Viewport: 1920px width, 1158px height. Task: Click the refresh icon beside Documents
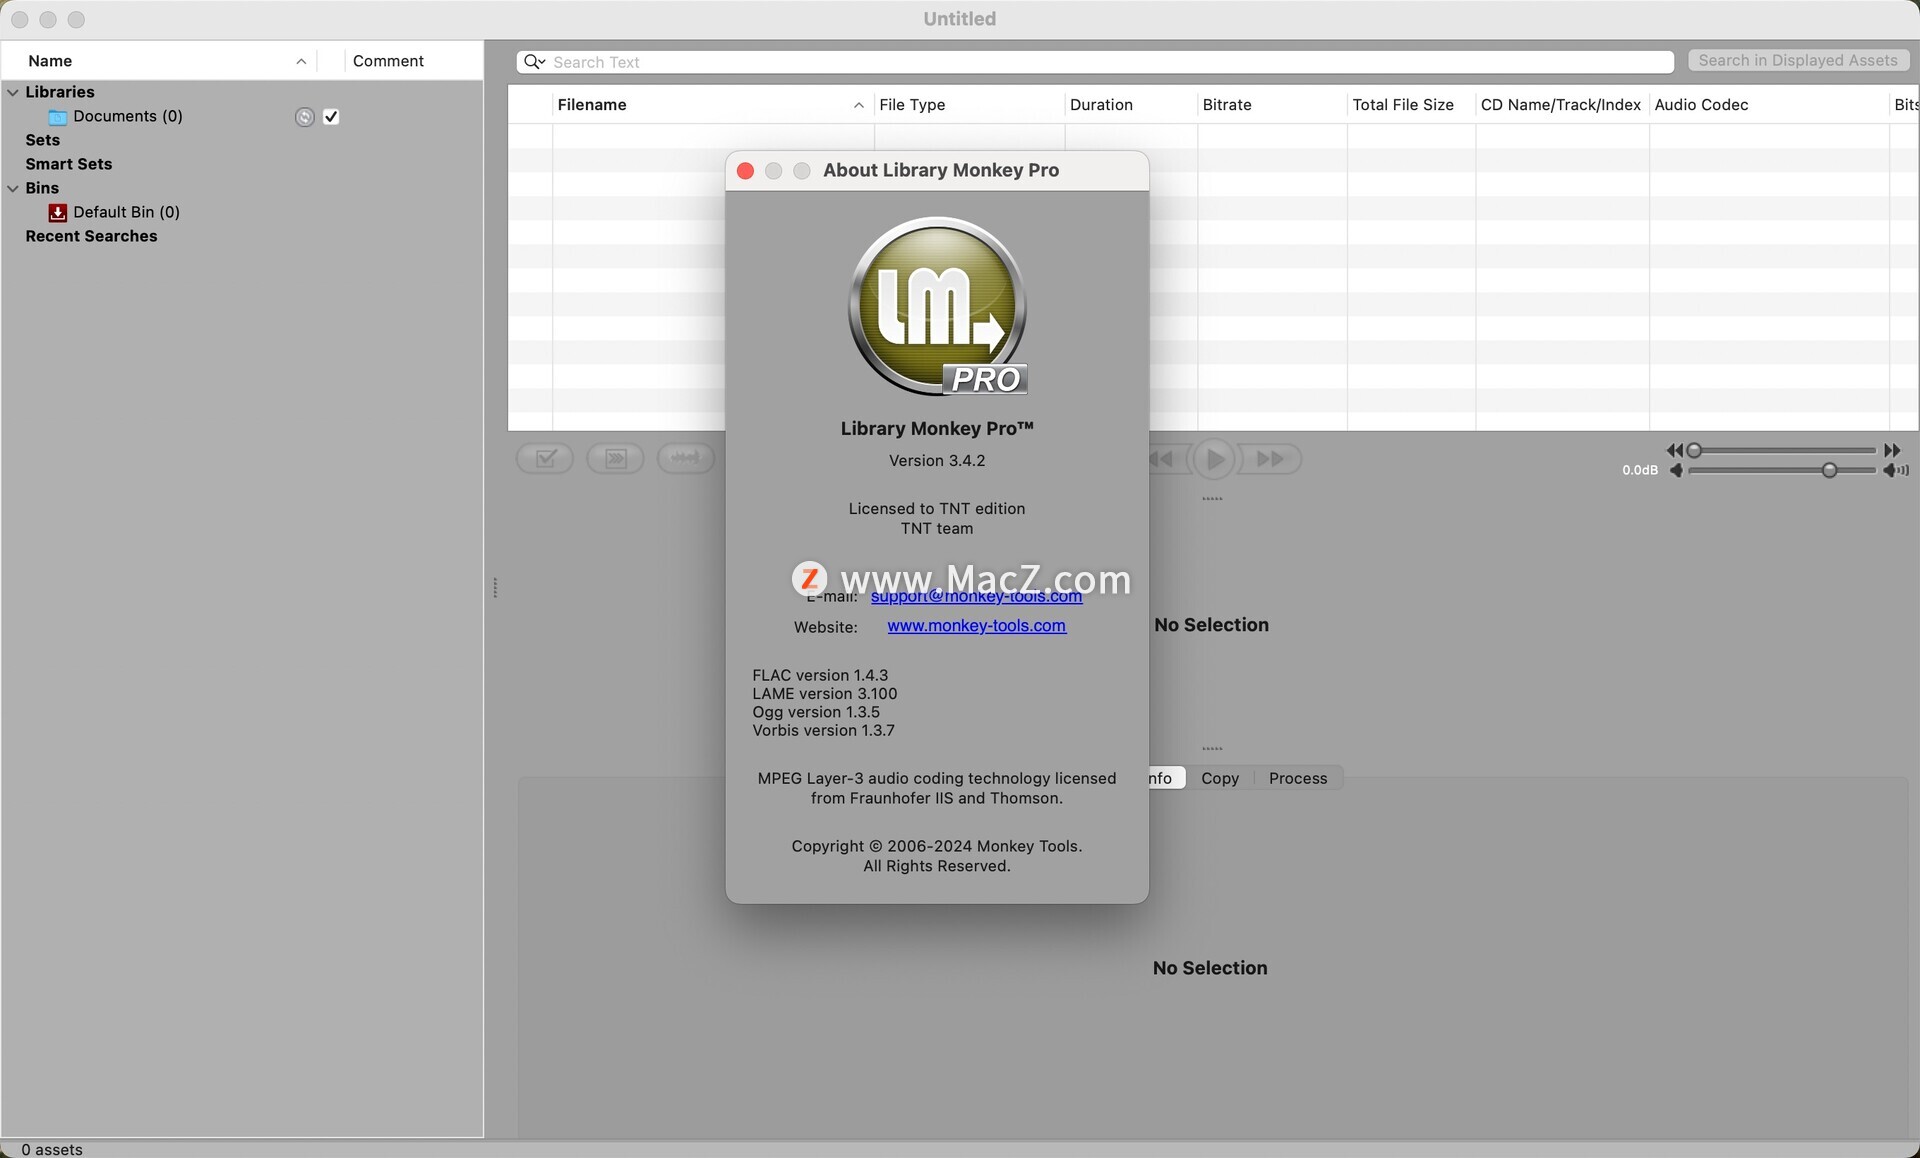(305, 117)
